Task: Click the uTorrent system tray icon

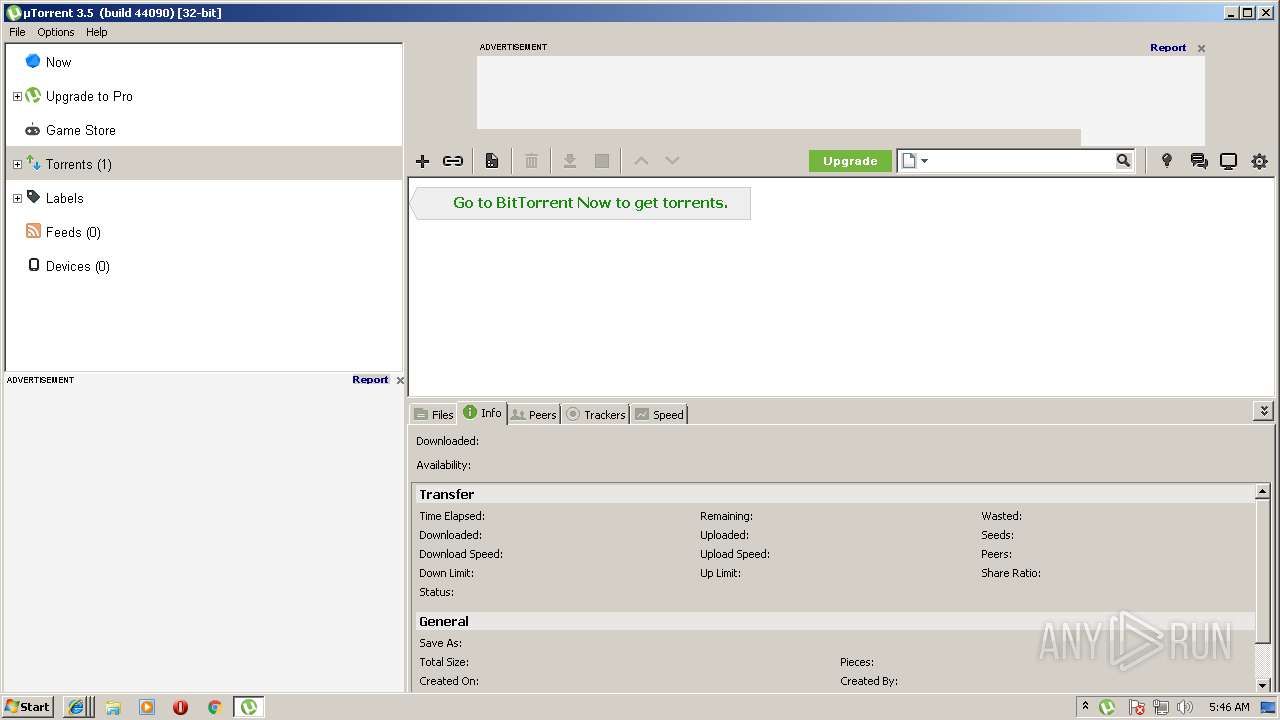Action: (x=1107, y=707)
